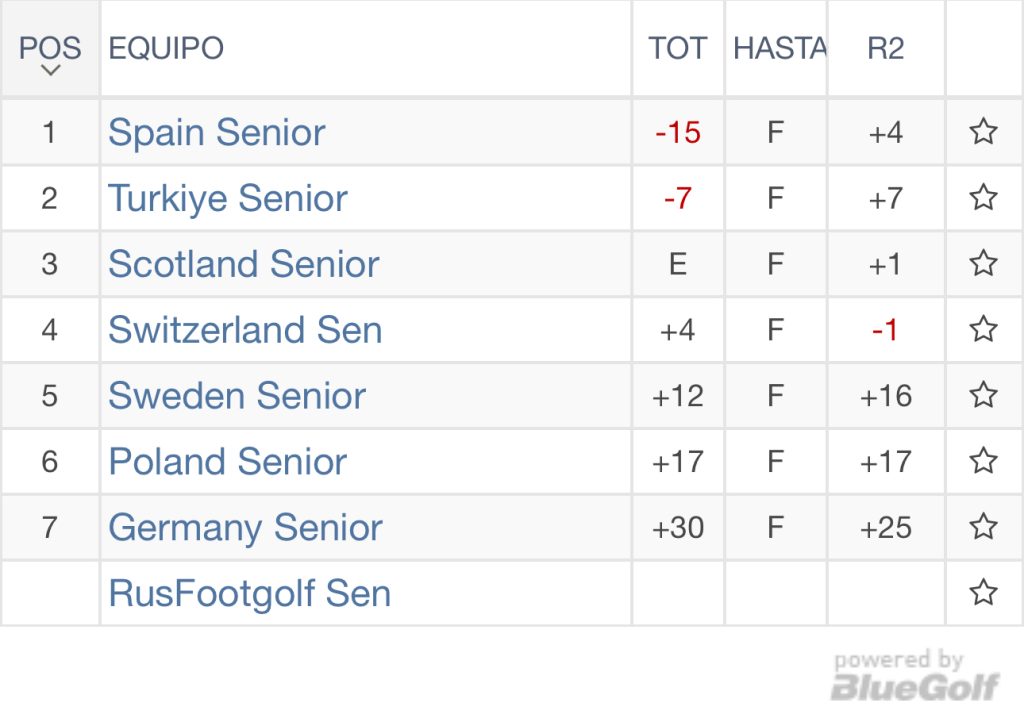
Task: Mark Scotland Senior as favorite star
Action: (983, 263)
